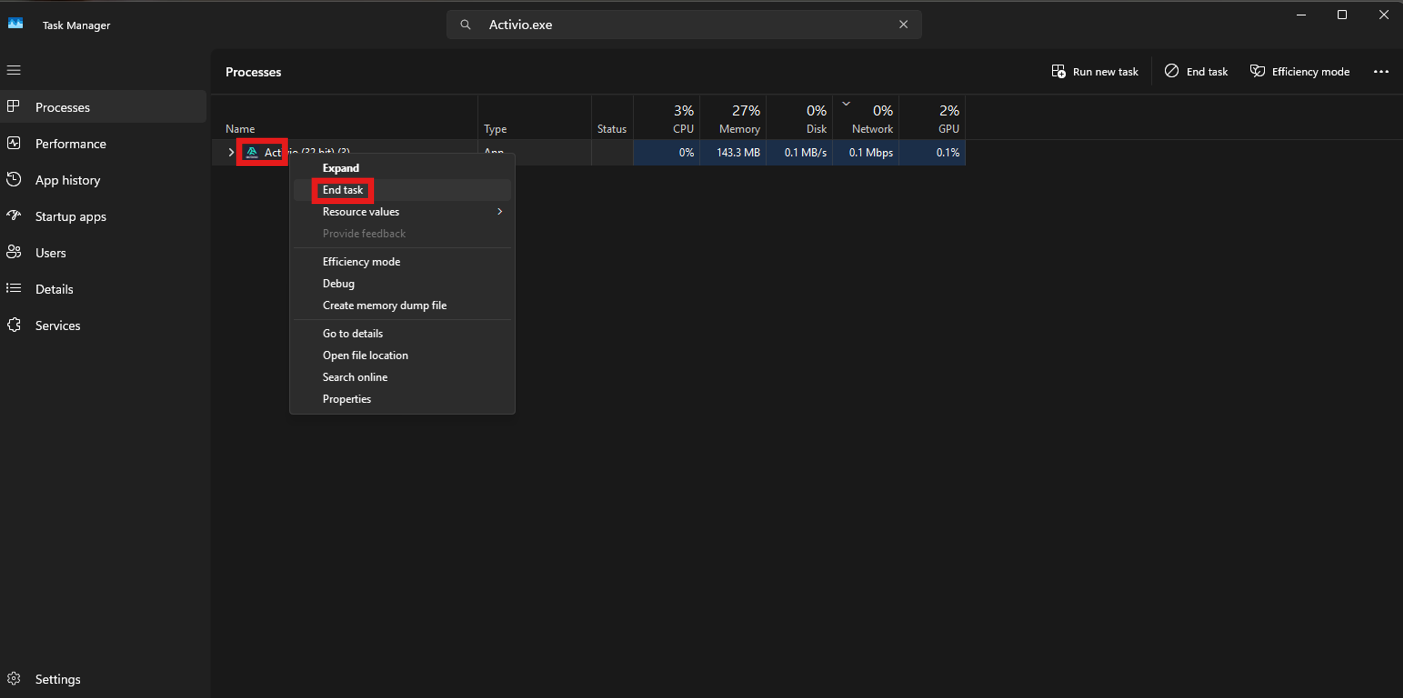Viewport: 1403px width, 698px height.
Task: Sort processes by Memory column
Action: click(739, 119)
